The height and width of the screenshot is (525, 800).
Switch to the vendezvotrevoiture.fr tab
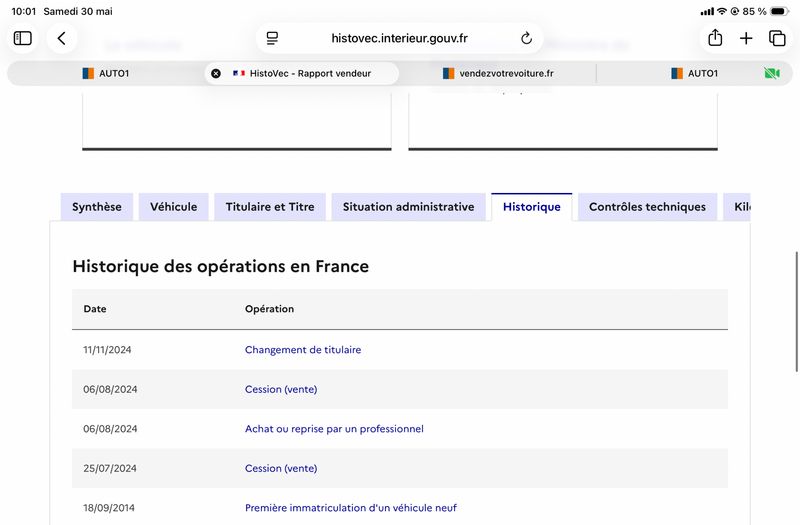[x=498, y=73]
